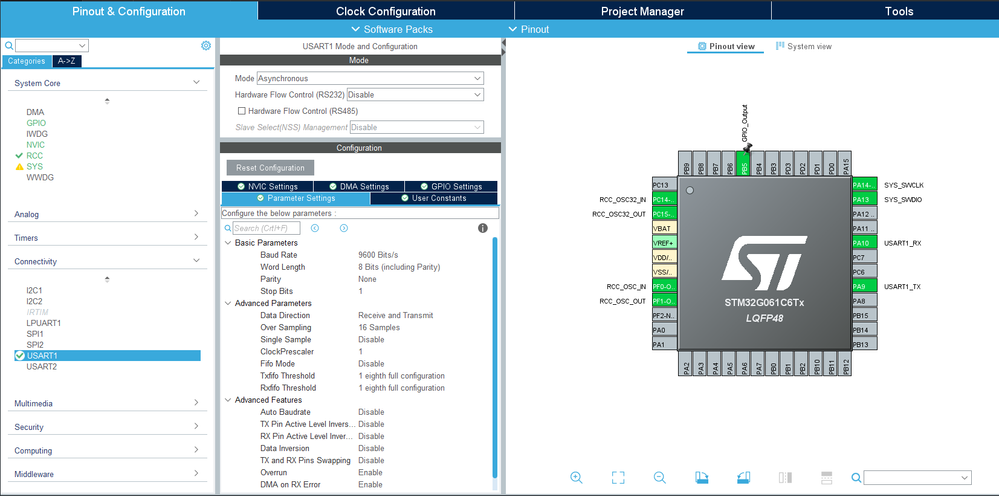Screen dimensions: 999x496
Task: Open the DMA Settings tab
Action: click(x=359, y=187)
